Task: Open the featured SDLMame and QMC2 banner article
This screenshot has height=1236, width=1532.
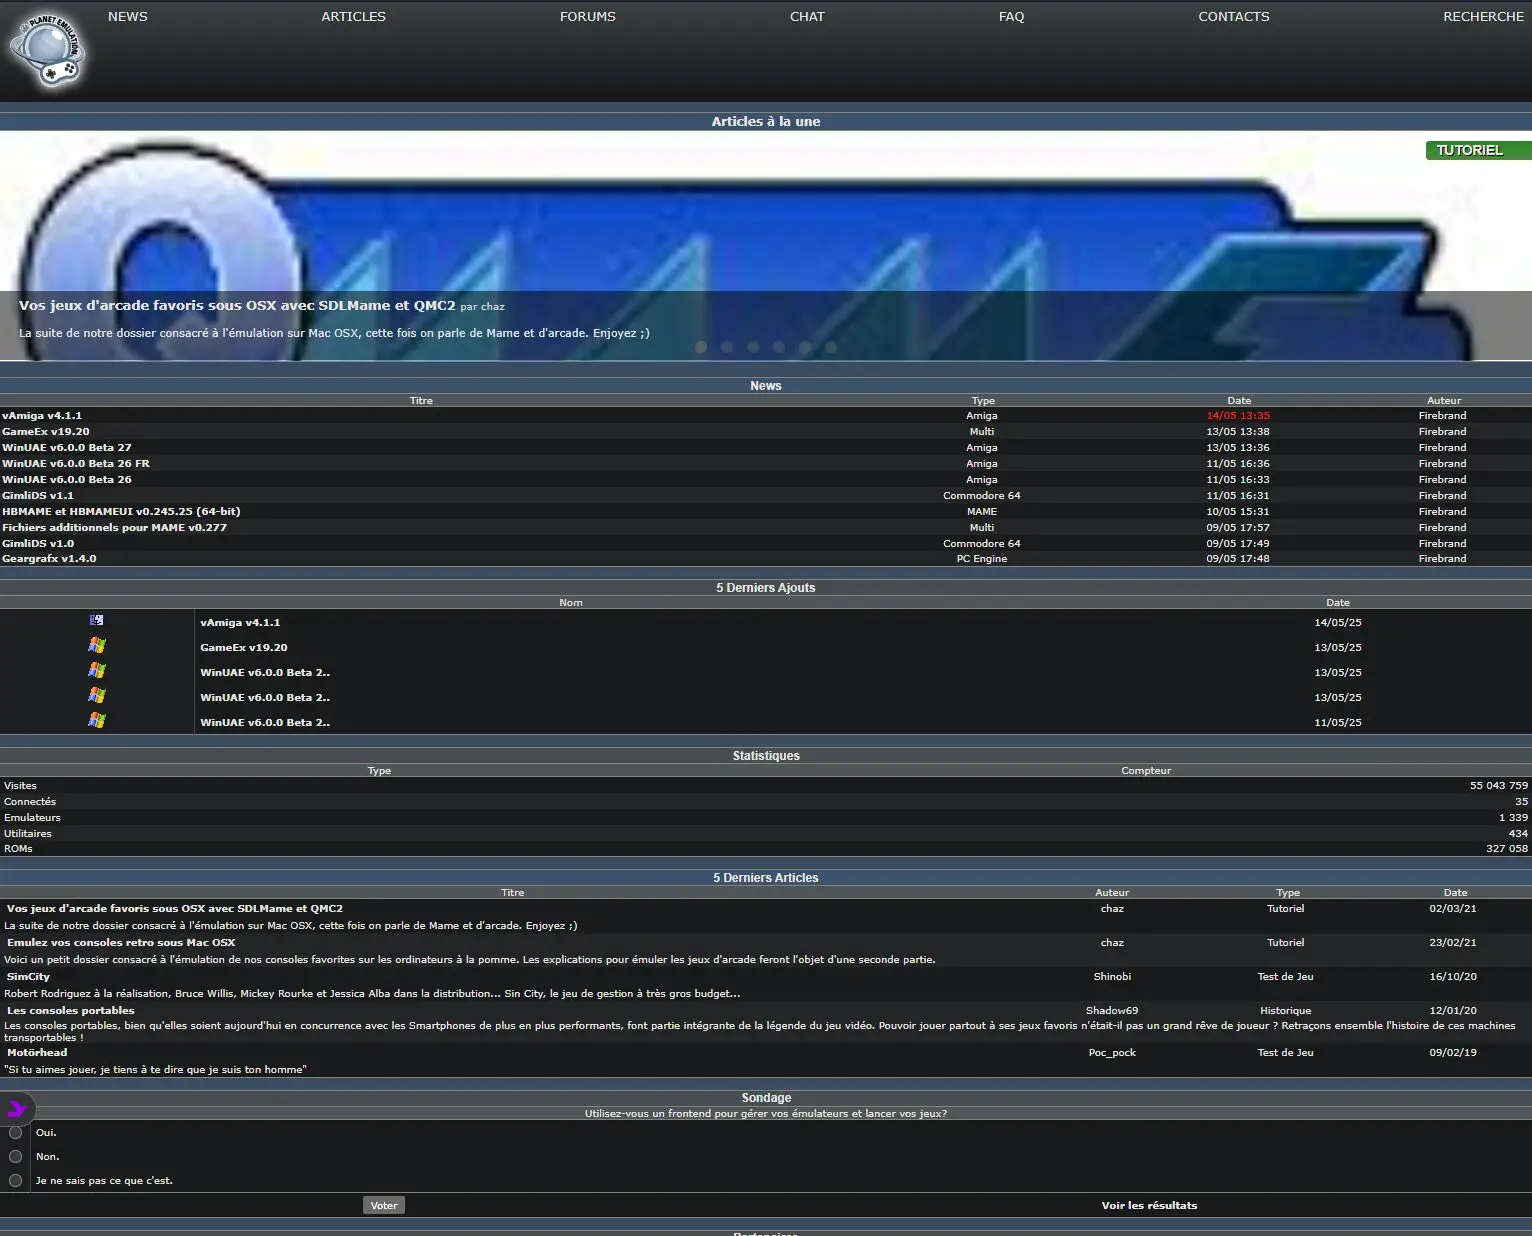Action: [x=766, y=246]
